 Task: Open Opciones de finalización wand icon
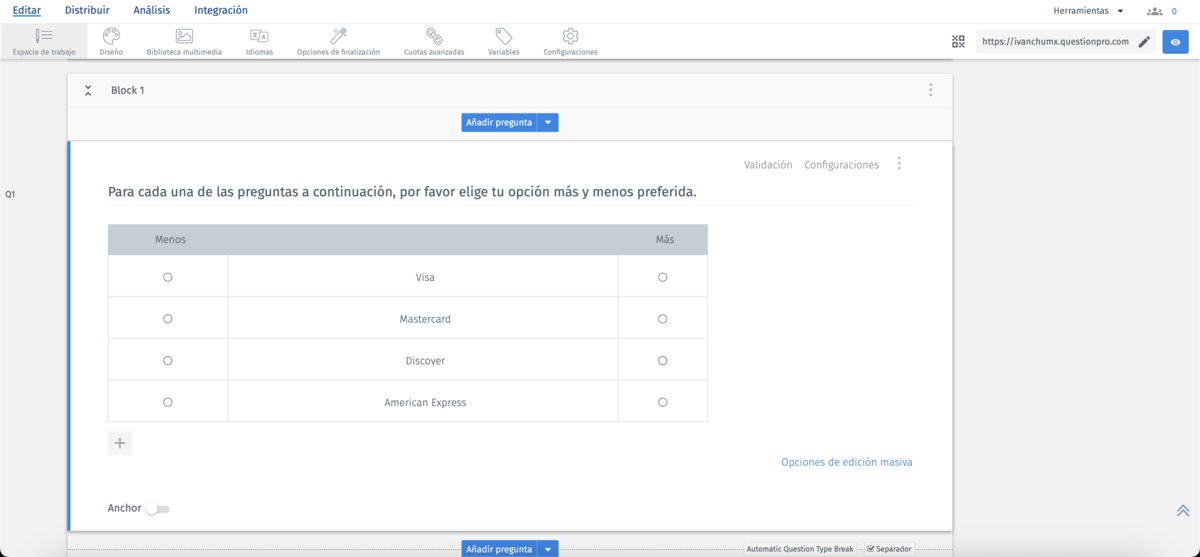tap(338, 36)
